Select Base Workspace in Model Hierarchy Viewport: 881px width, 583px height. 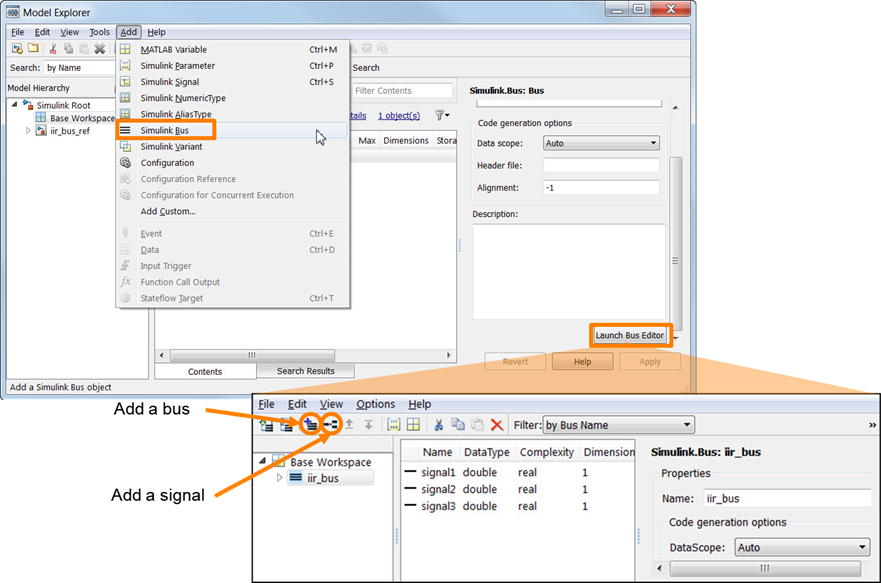[x=82, y=118]
